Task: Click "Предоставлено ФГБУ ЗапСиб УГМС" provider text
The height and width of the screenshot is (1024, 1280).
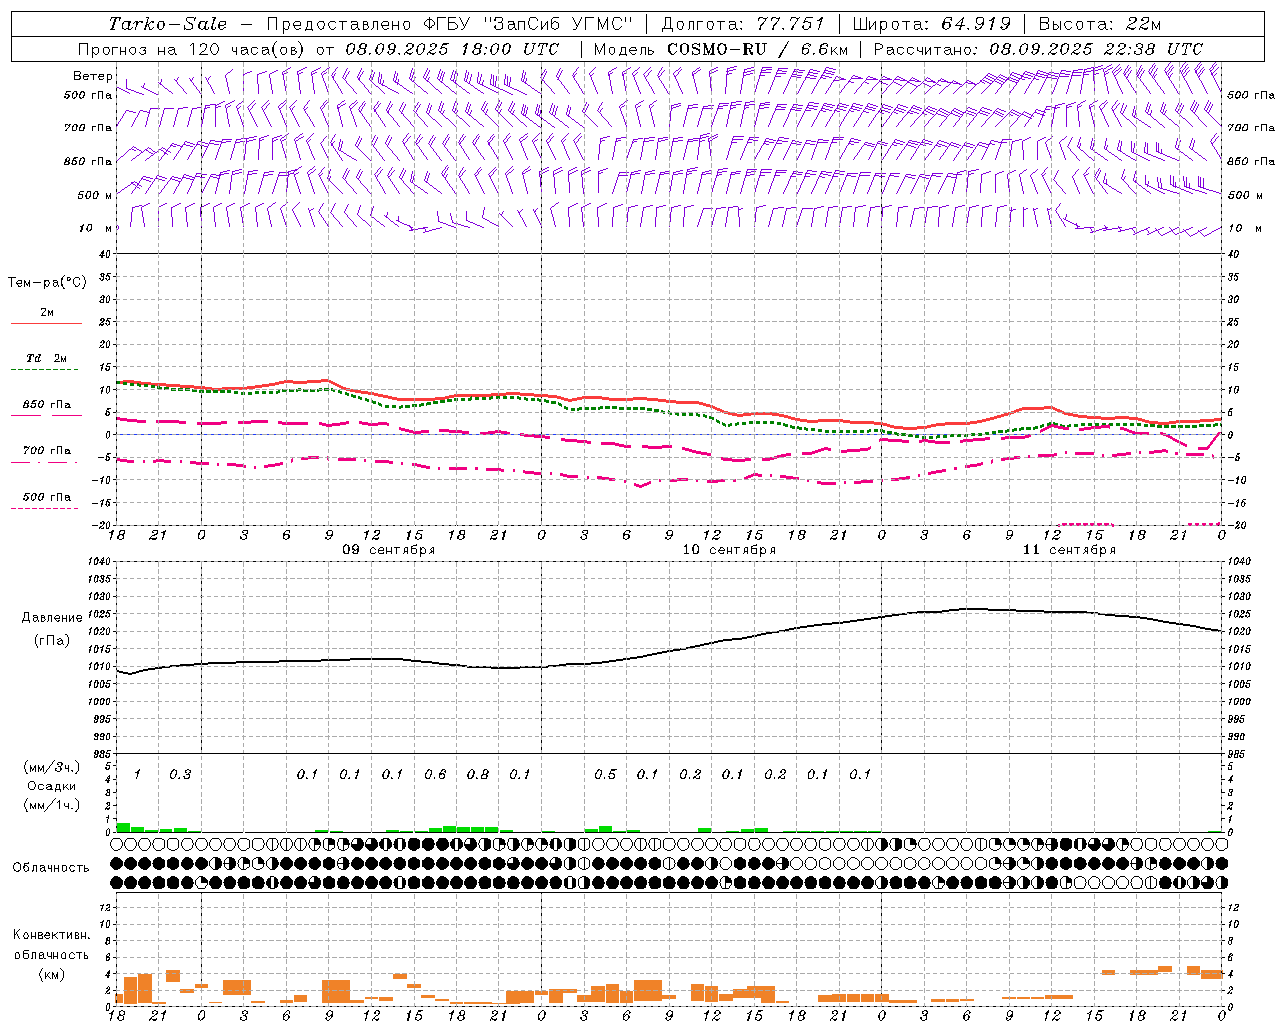Action: tap(450, 24)
